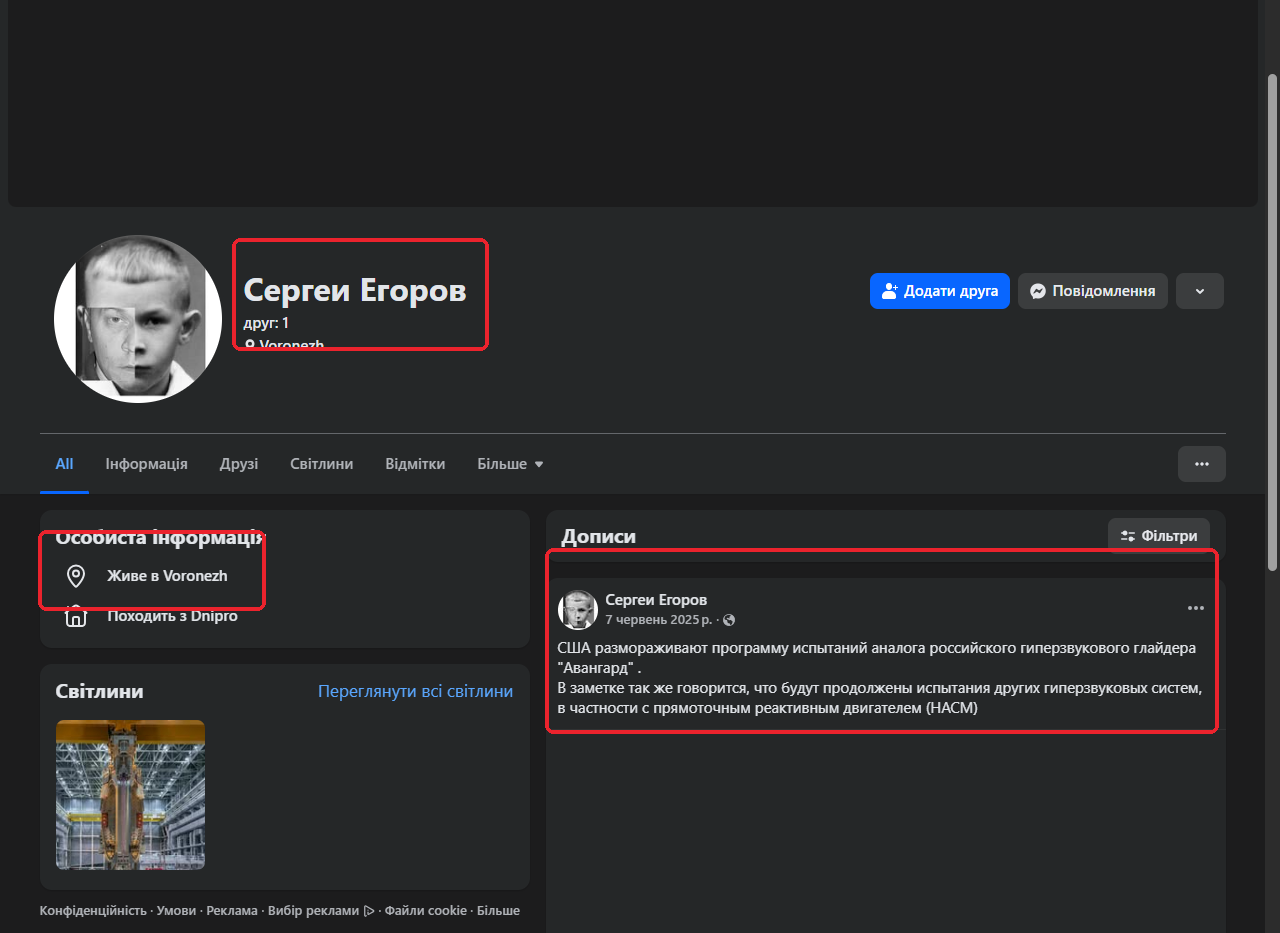Open the rocket hangar photo thumbnail
The width and height of the screenshot is (1280, 933).
click(130, 795)
